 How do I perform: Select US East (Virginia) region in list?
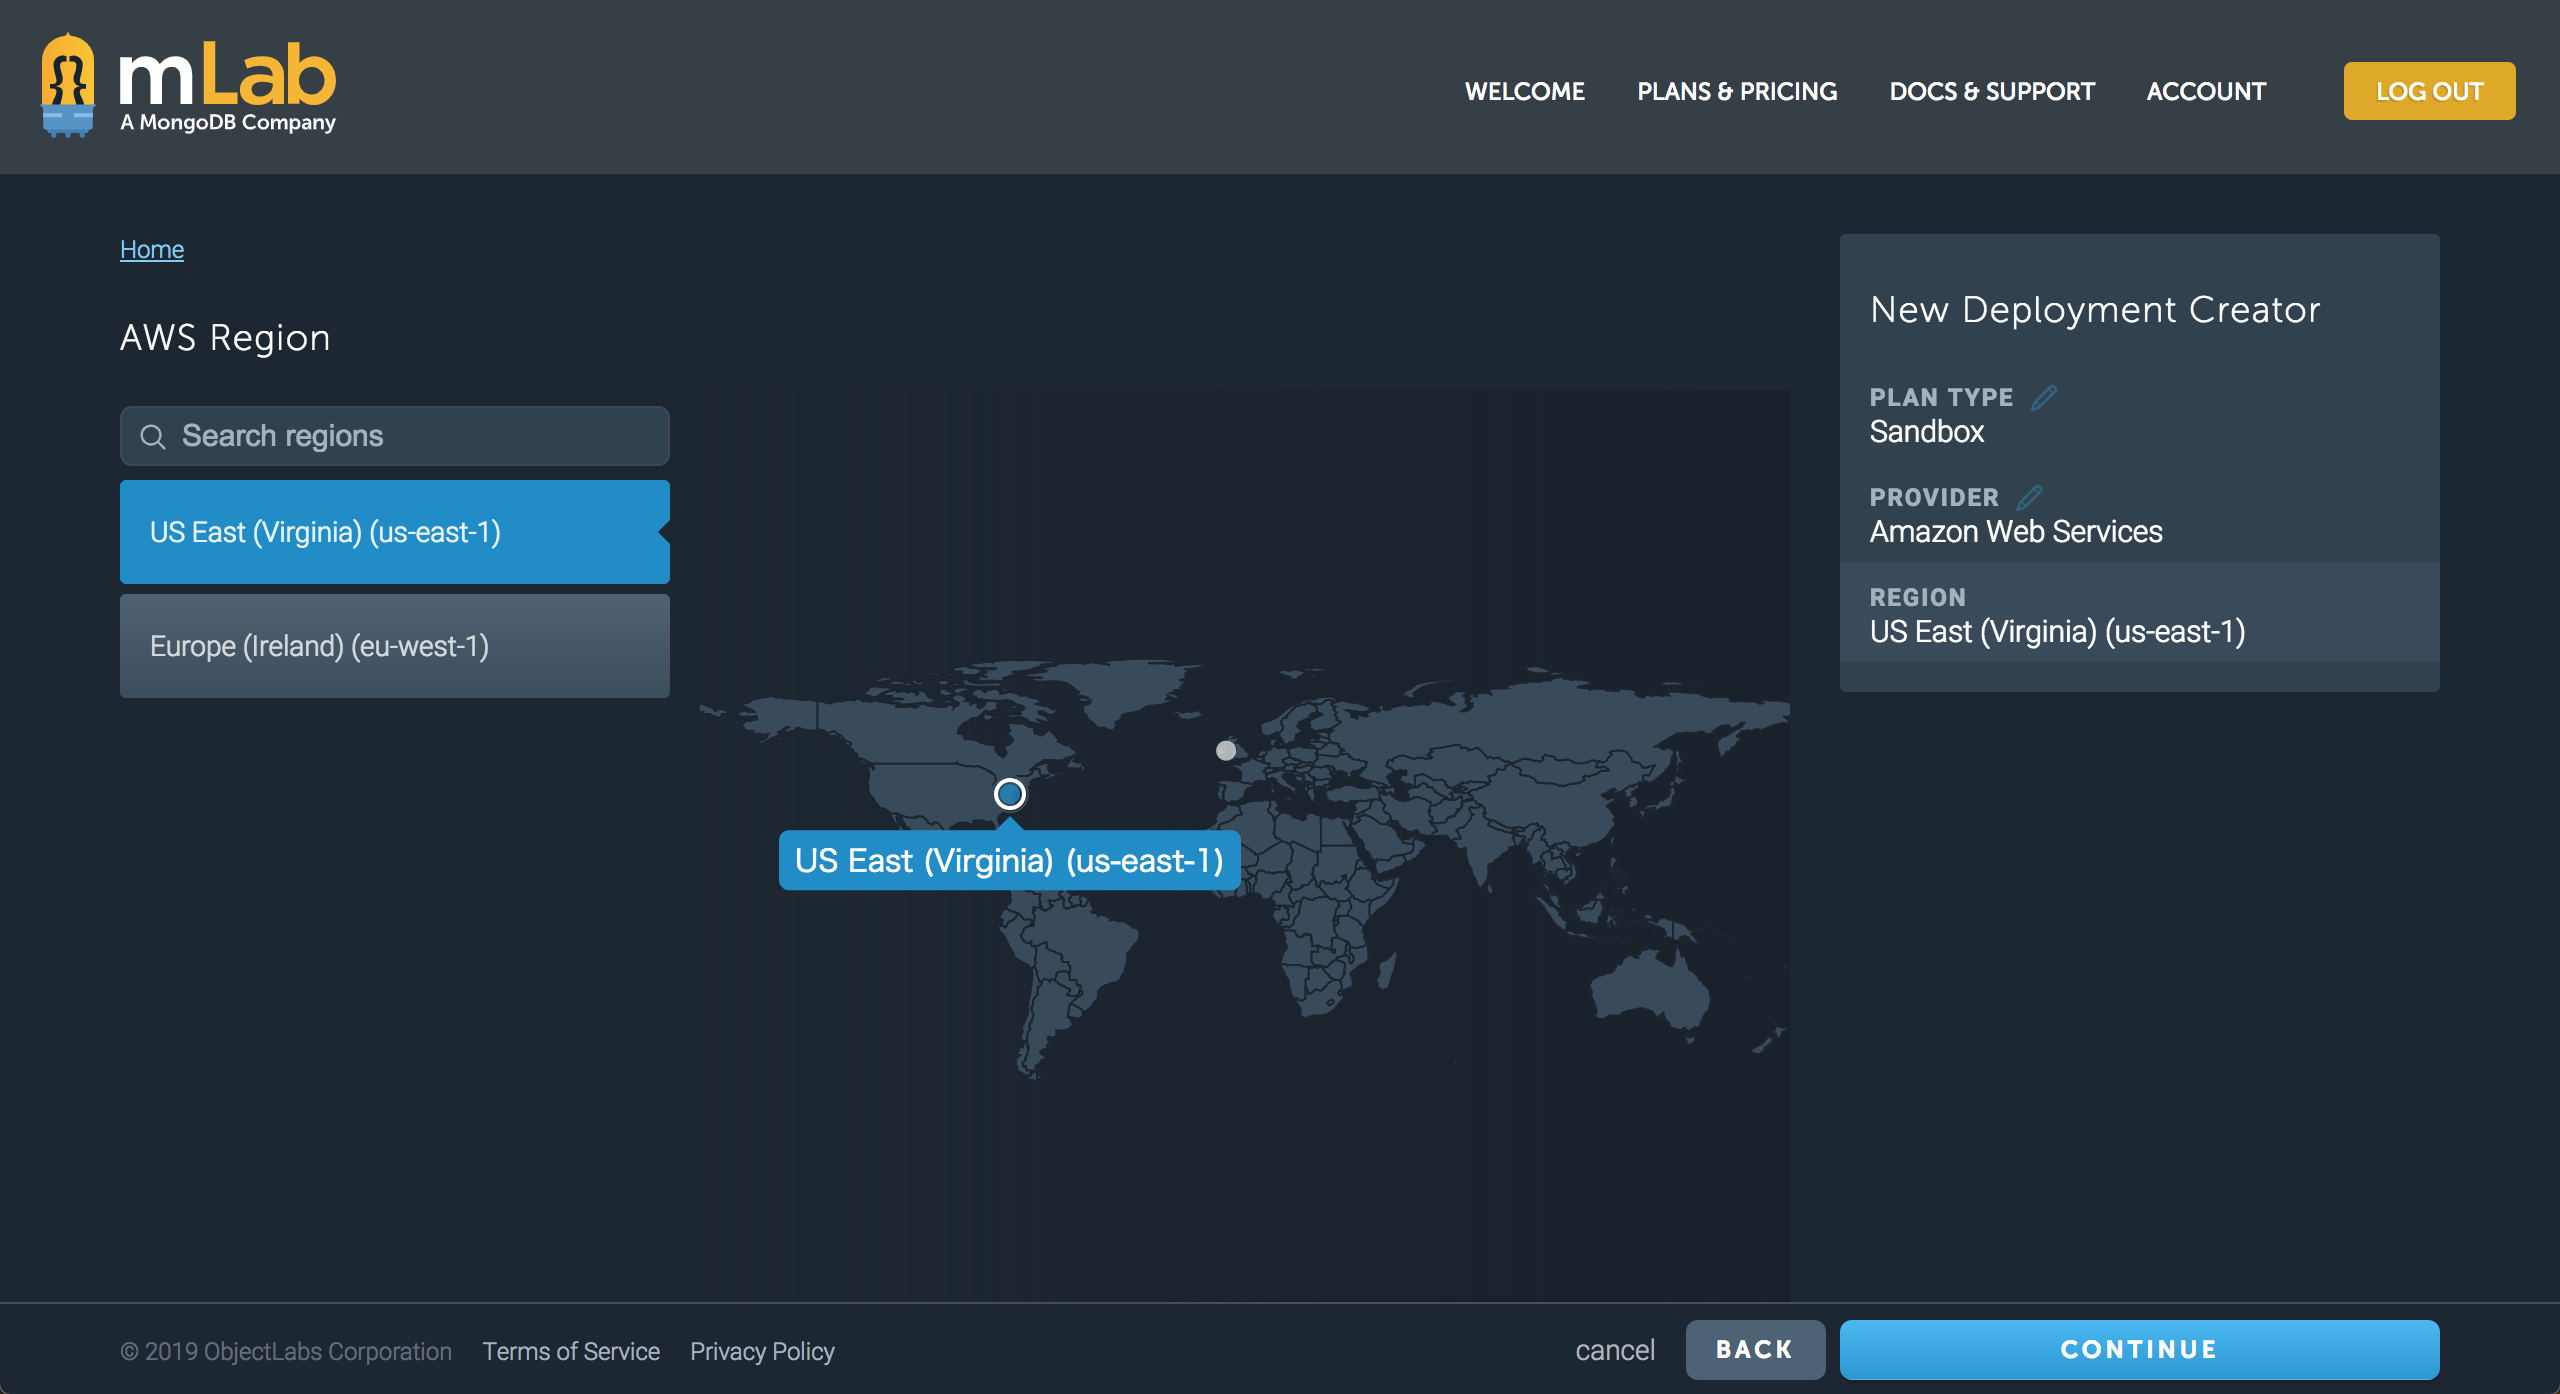point(395,532)
